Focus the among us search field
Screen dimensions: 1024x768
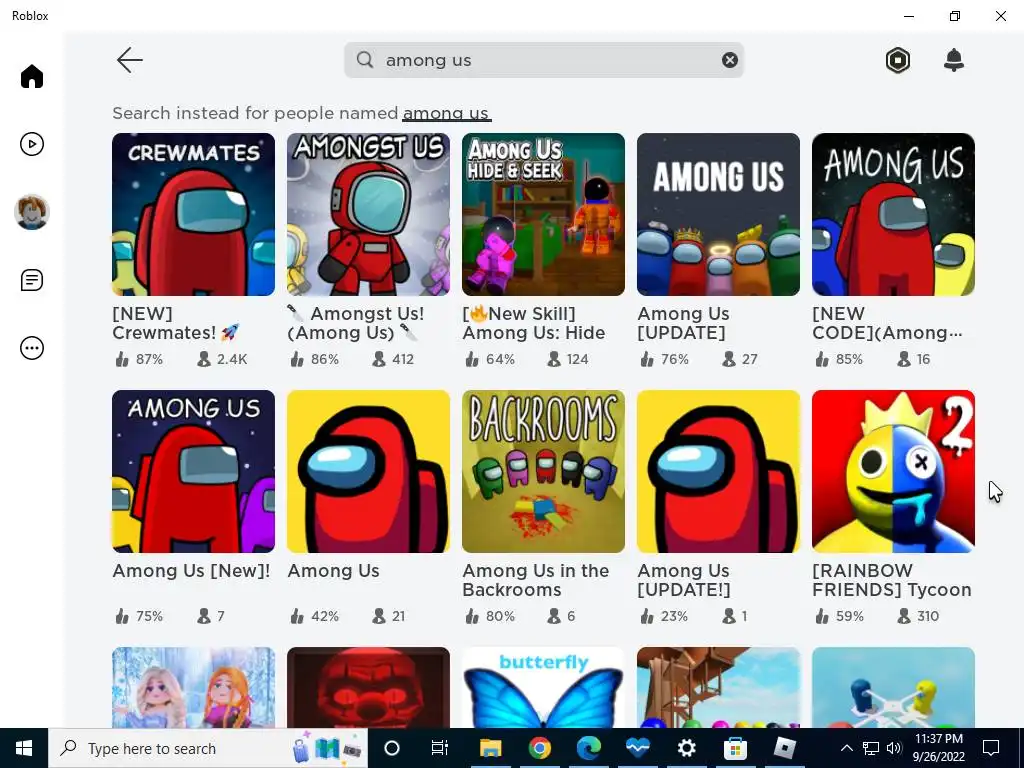[543, 60]
